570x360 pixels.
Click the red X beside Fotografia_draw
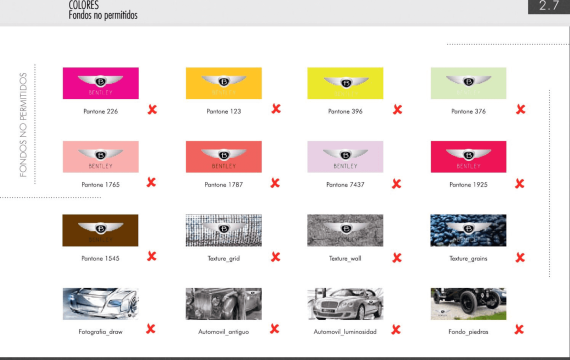click(150, 329)
